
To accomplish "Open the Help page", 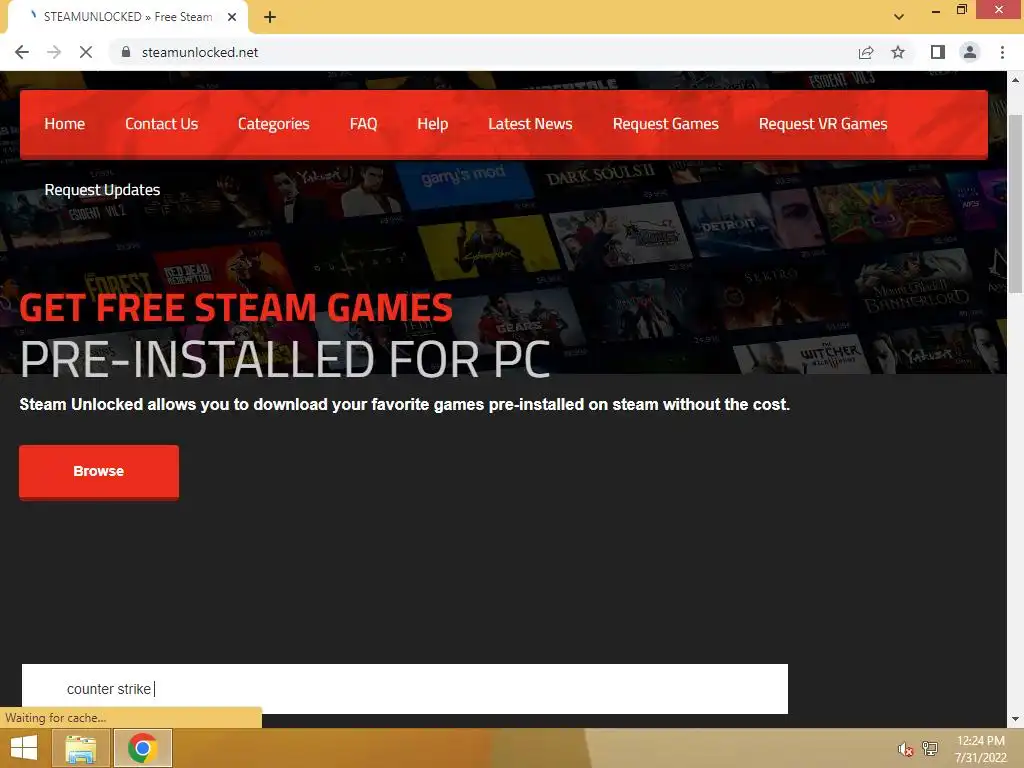I will (432, 124).
